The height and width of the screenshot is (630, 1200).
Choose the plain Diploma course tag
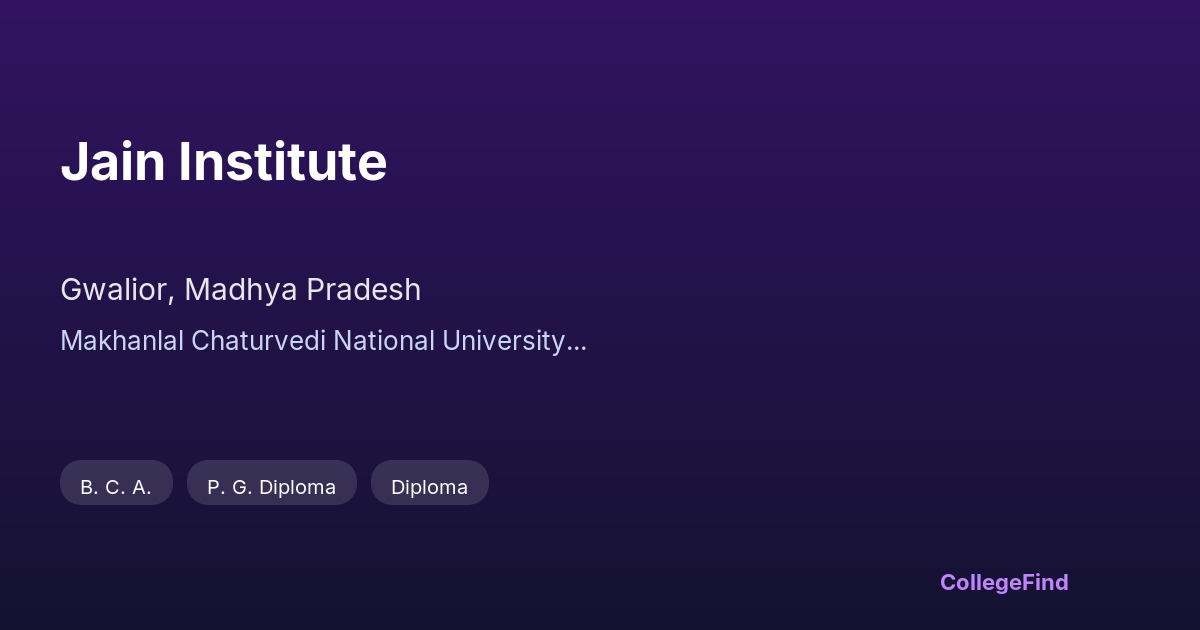point(429,486)
